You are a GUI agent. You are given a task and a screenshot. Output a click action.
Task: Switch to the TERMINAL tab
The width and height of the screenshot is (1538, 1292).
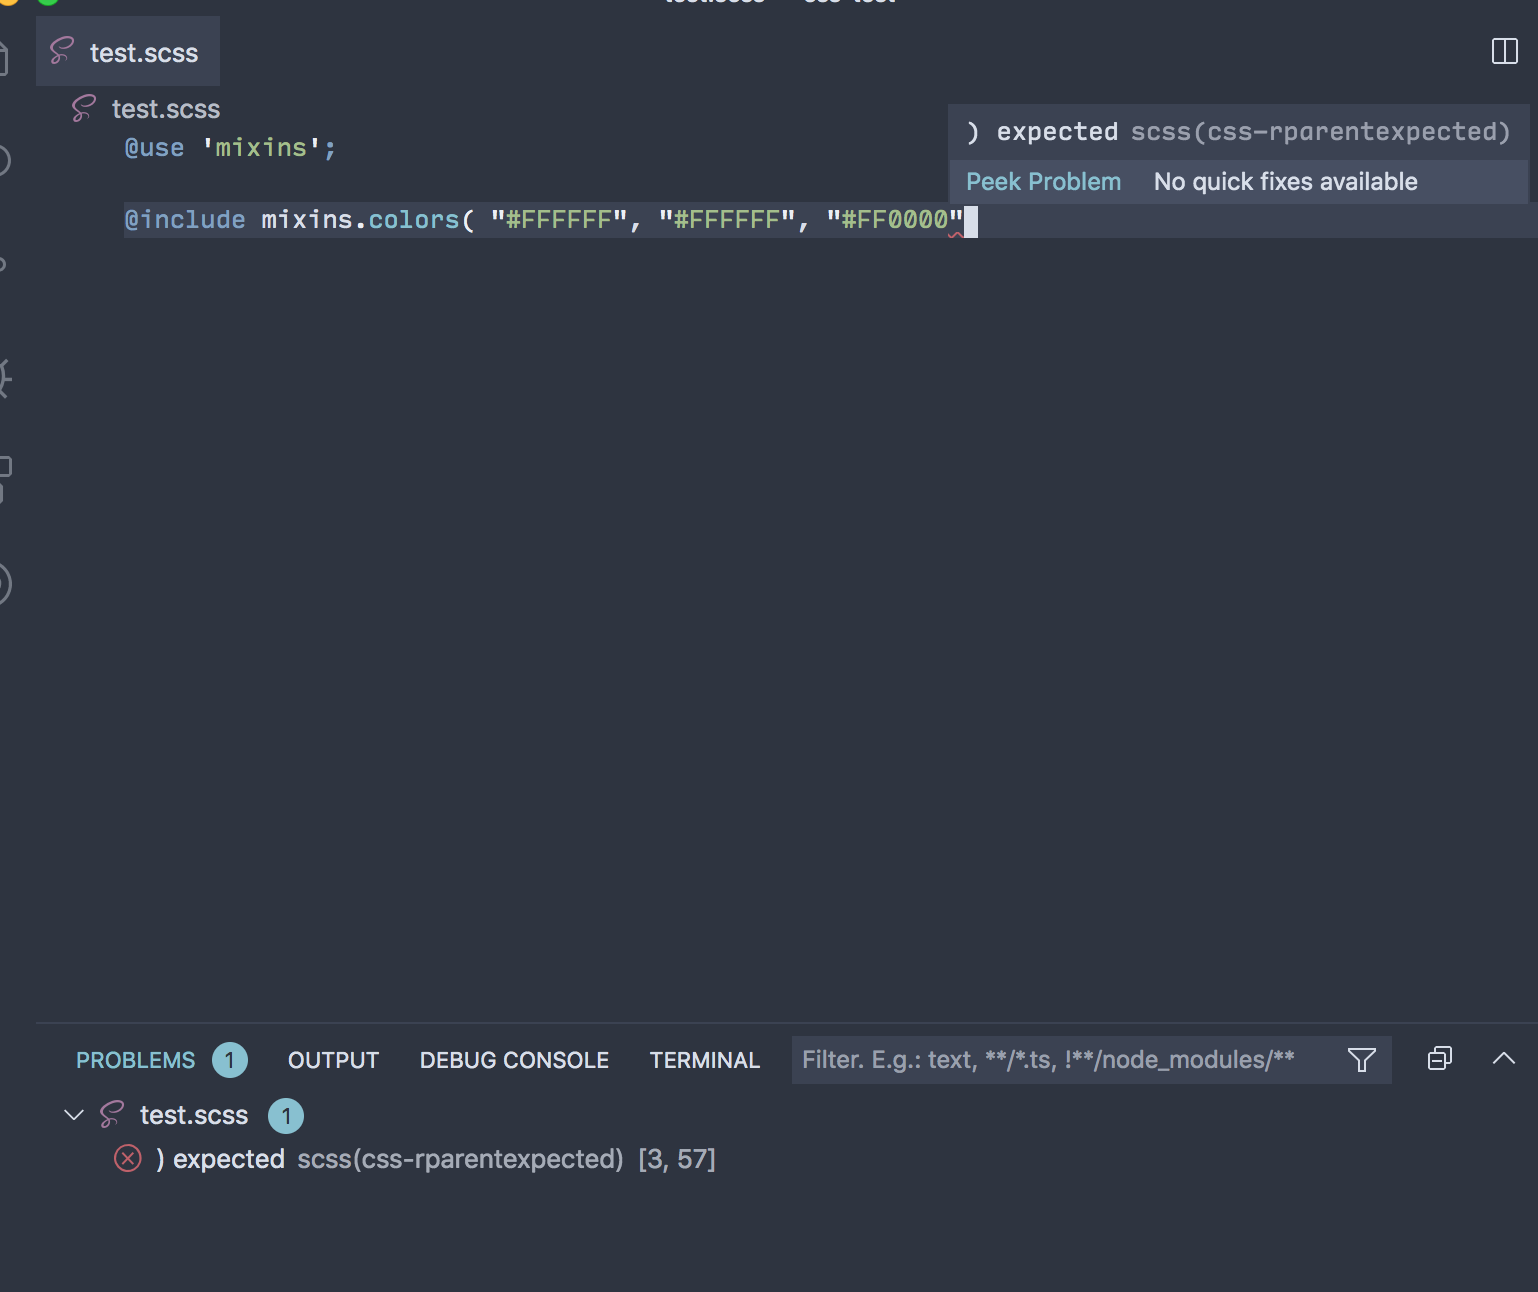704,1060
